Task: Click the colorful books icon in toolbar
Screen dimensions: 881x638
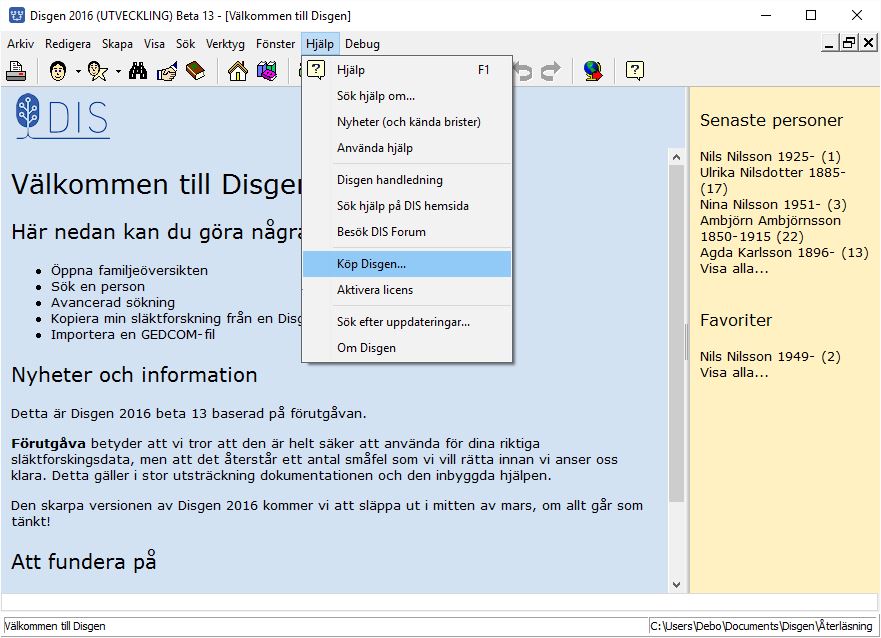Action: [267, 71]
